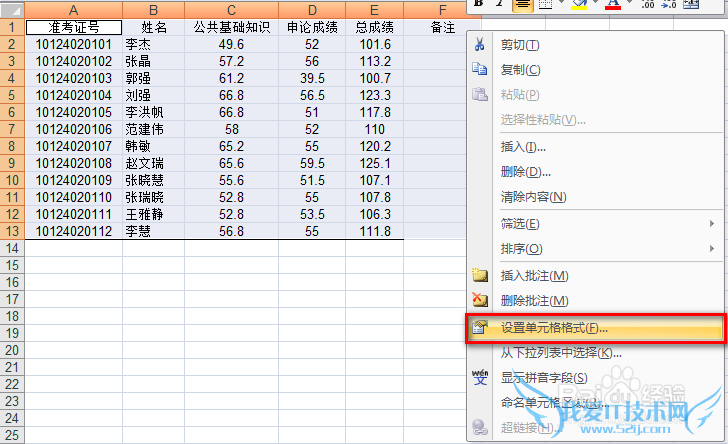Click the scissors Cut icon
This screenshot has width=728, height=444.
[480, 45]
